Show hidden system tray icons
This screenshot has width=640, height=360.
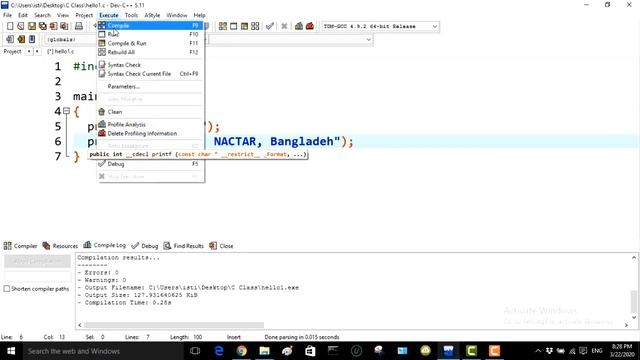point(538,351)
